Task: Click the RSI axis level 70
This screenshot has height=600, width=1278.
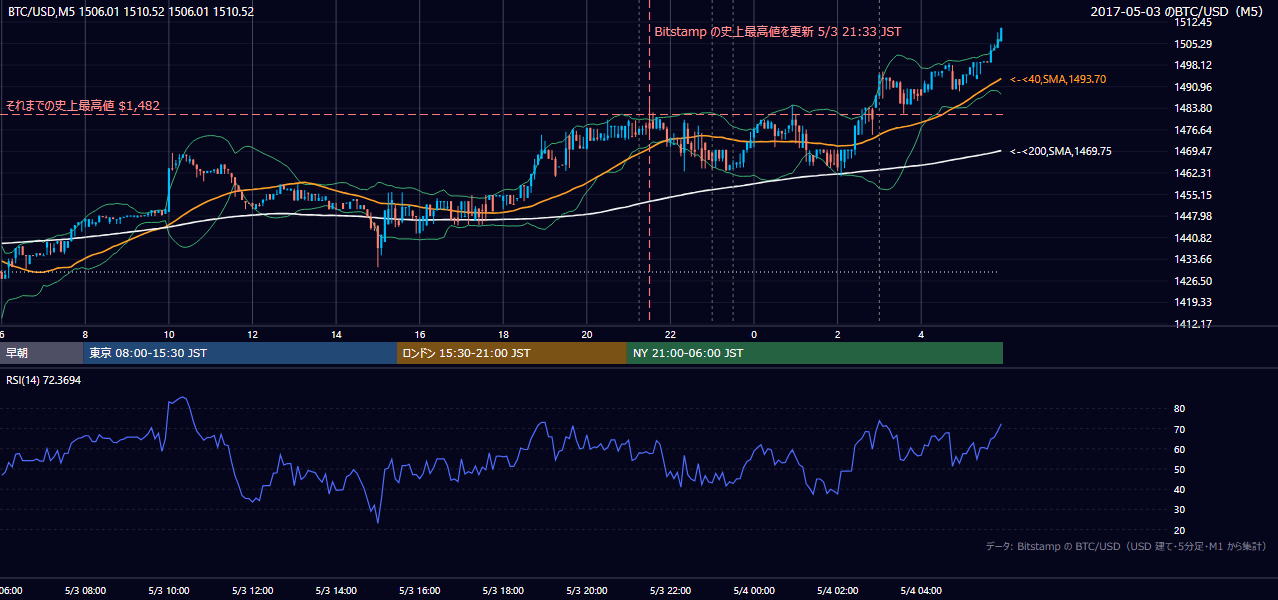Action: (1179, 430)
